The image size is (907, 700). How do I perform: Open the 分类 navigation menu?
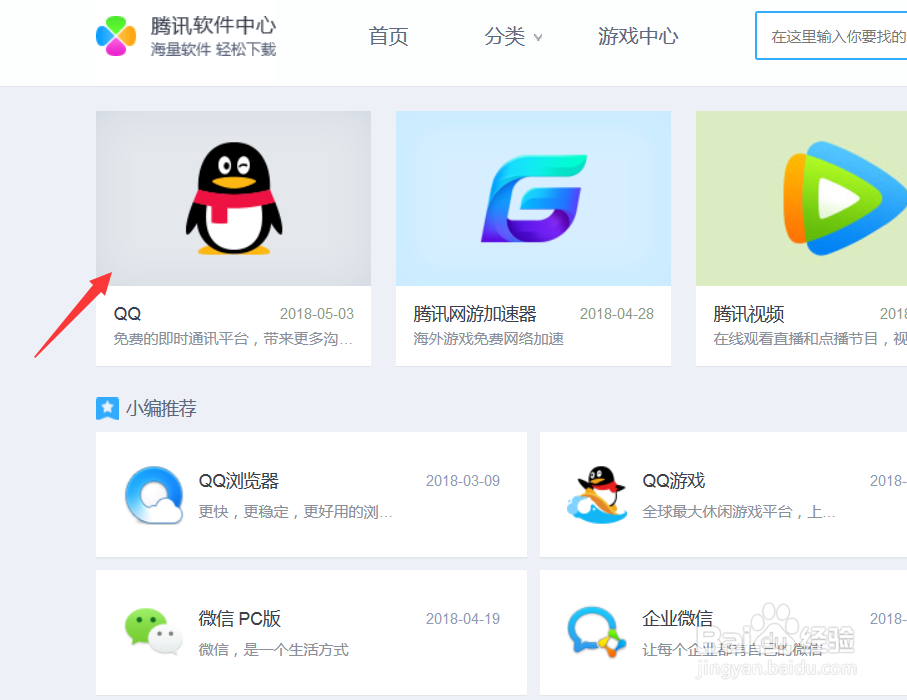tap(504, 36)
